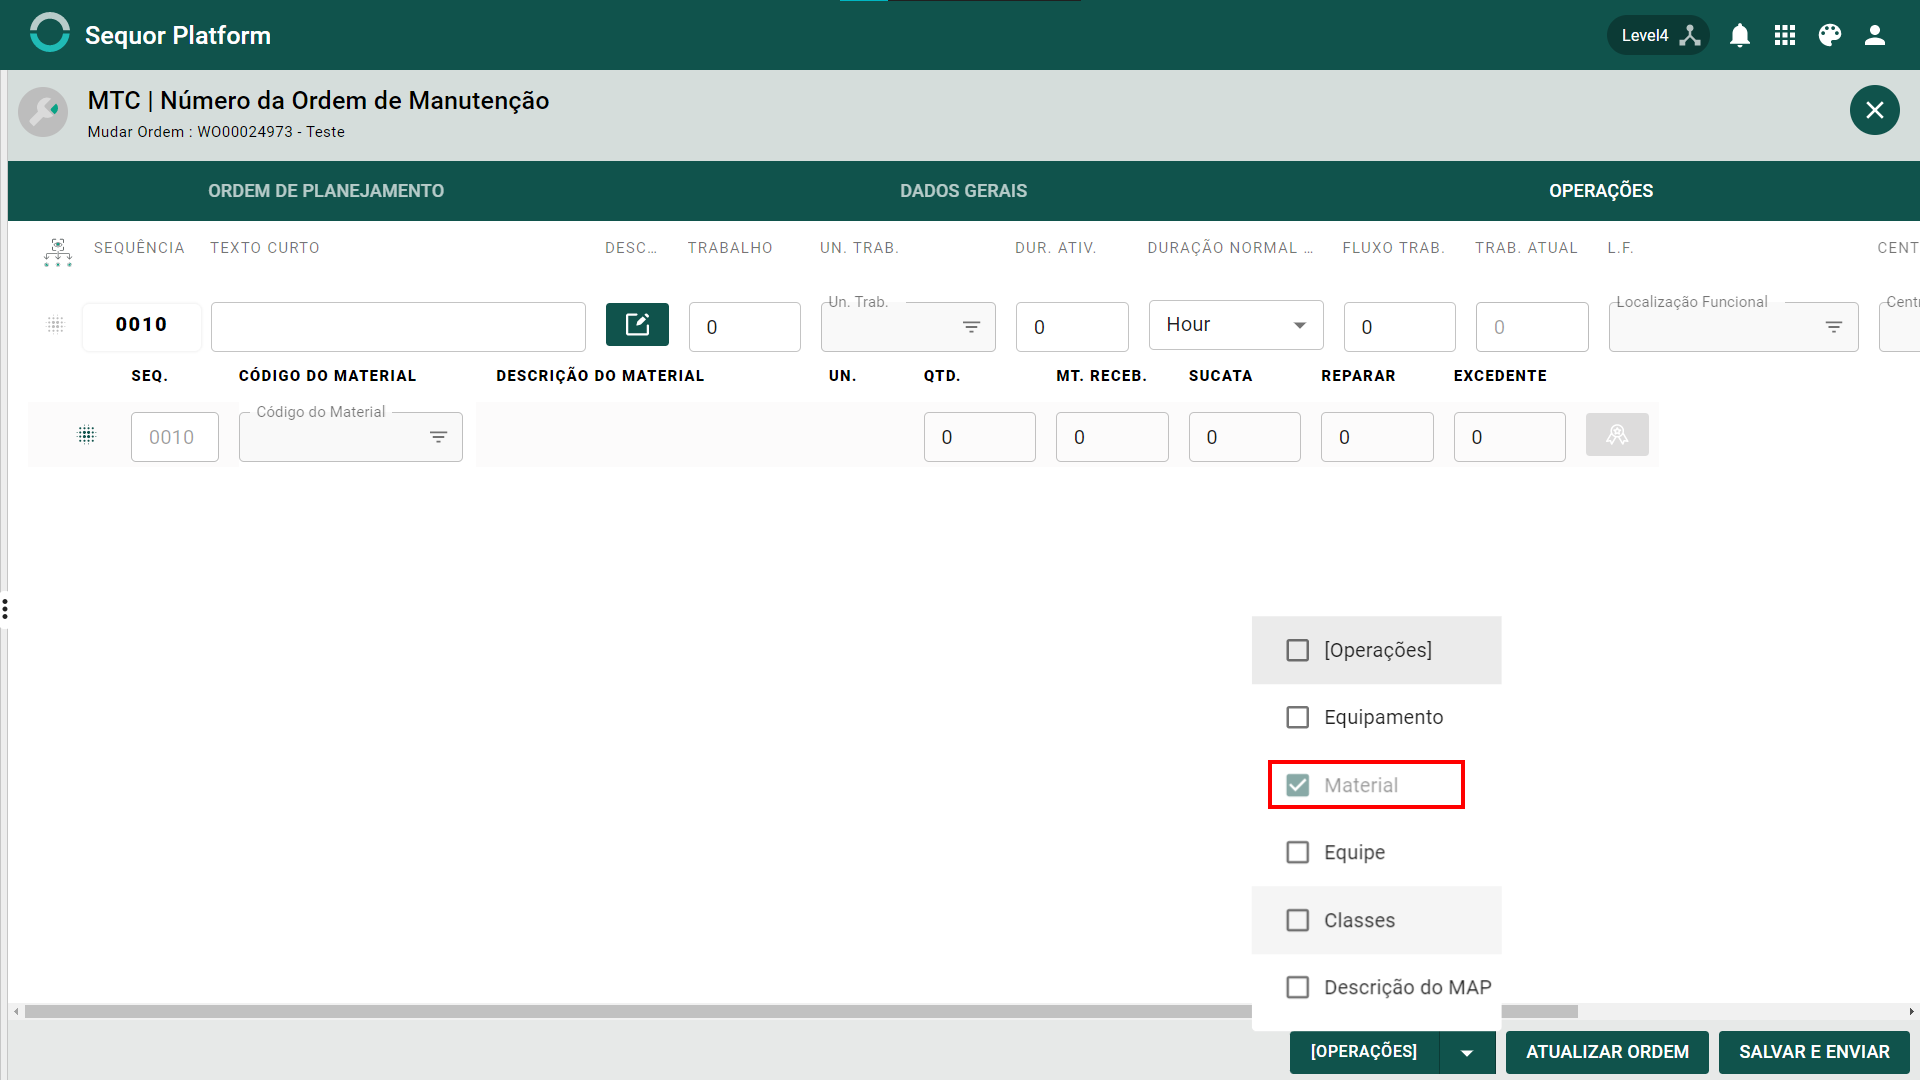Click the Salvar e Enviar button

(x=1814, y=1052)
